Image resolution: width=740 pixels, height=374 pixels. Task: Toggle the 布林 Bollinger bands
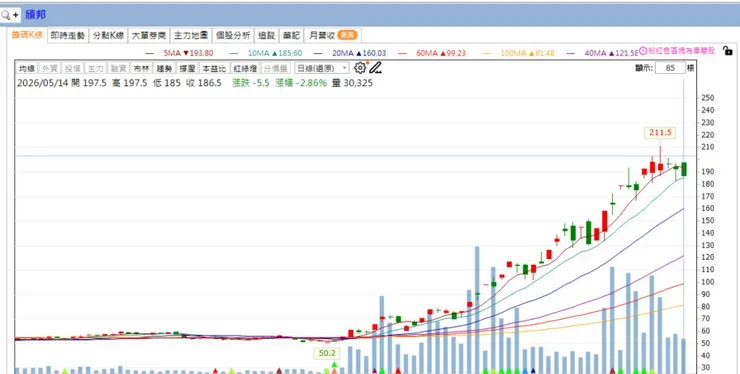click(141, 68)
